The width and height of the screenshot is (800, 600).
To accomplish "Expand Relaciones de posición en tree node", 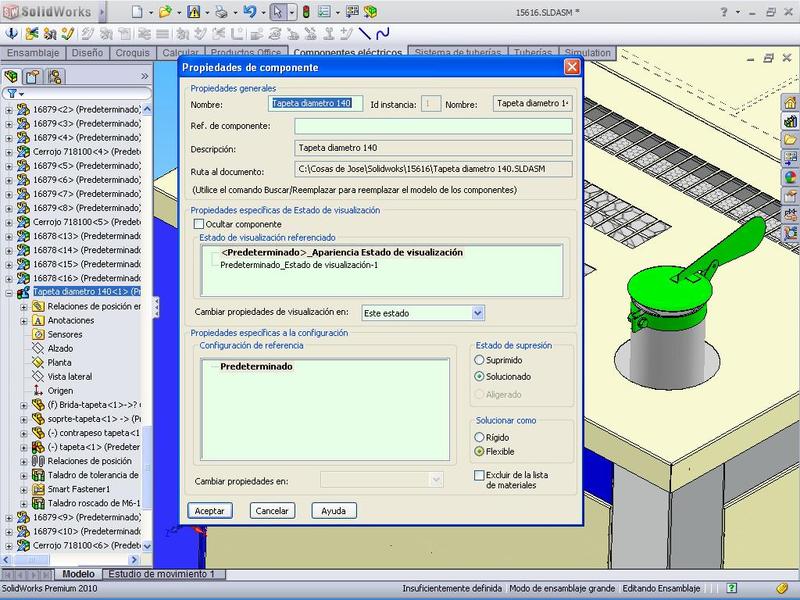I will click(x=23, y=307).
